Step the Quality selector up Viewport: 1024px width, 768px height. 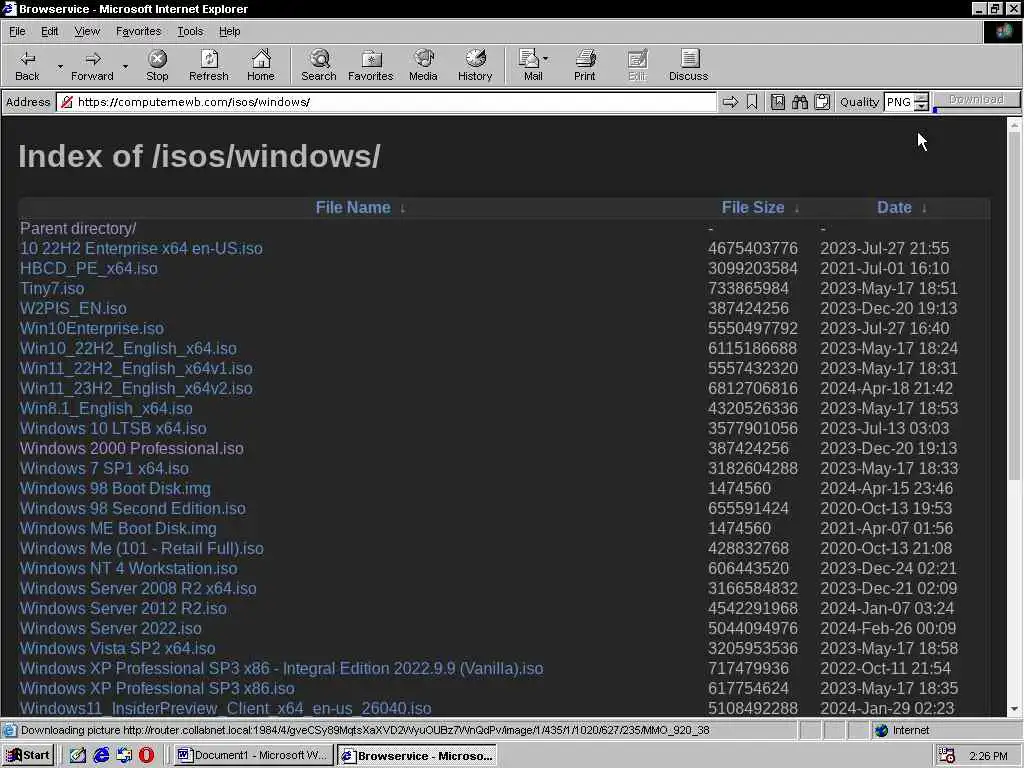[921, 98]
